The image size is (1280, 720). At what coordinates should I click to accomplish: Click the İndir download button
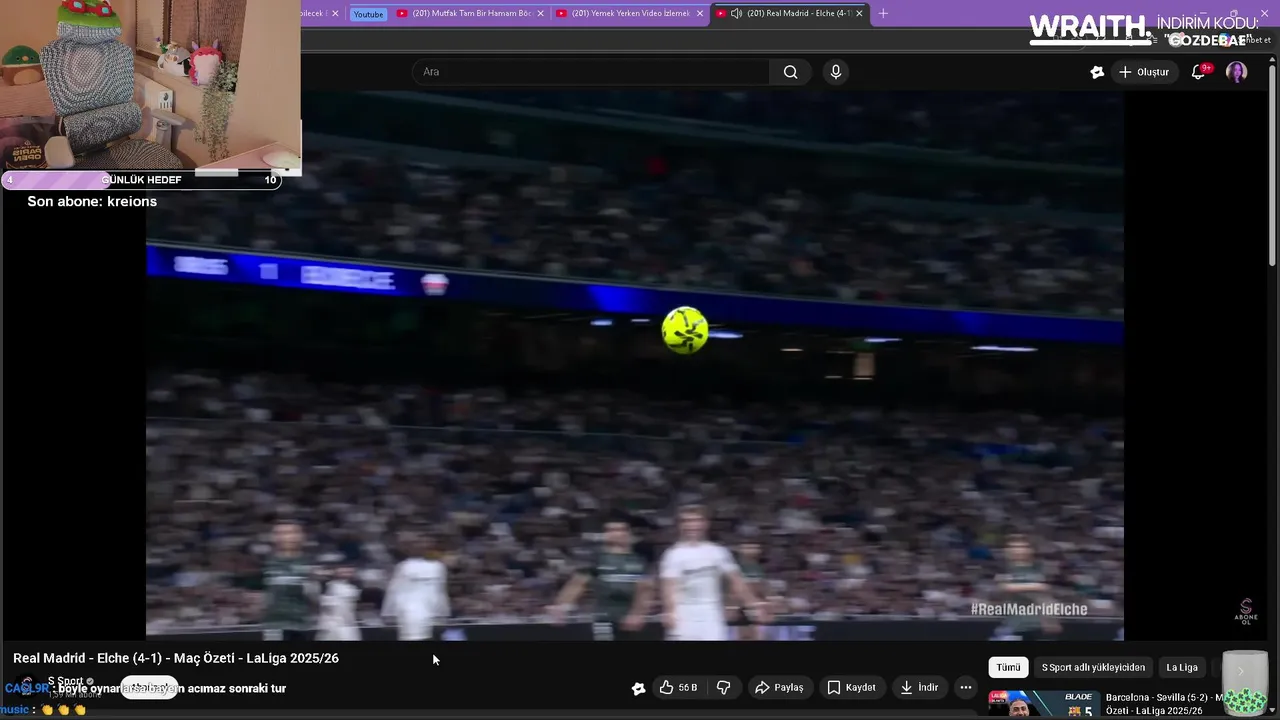[x=918, y=687]
